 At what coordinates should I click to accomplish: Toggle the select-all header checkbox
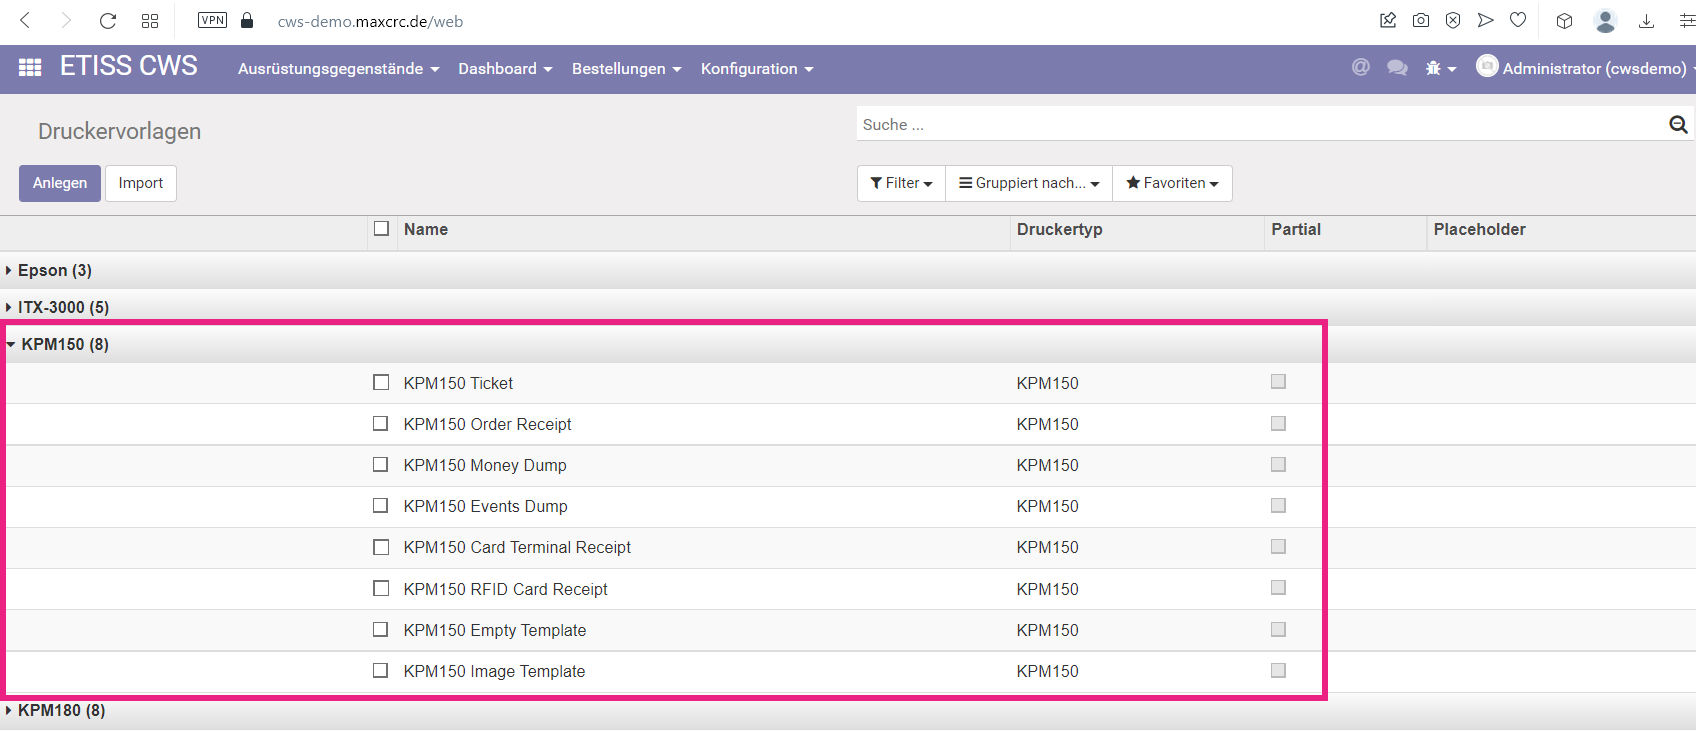pyautogui.click(x=381, y=228)
